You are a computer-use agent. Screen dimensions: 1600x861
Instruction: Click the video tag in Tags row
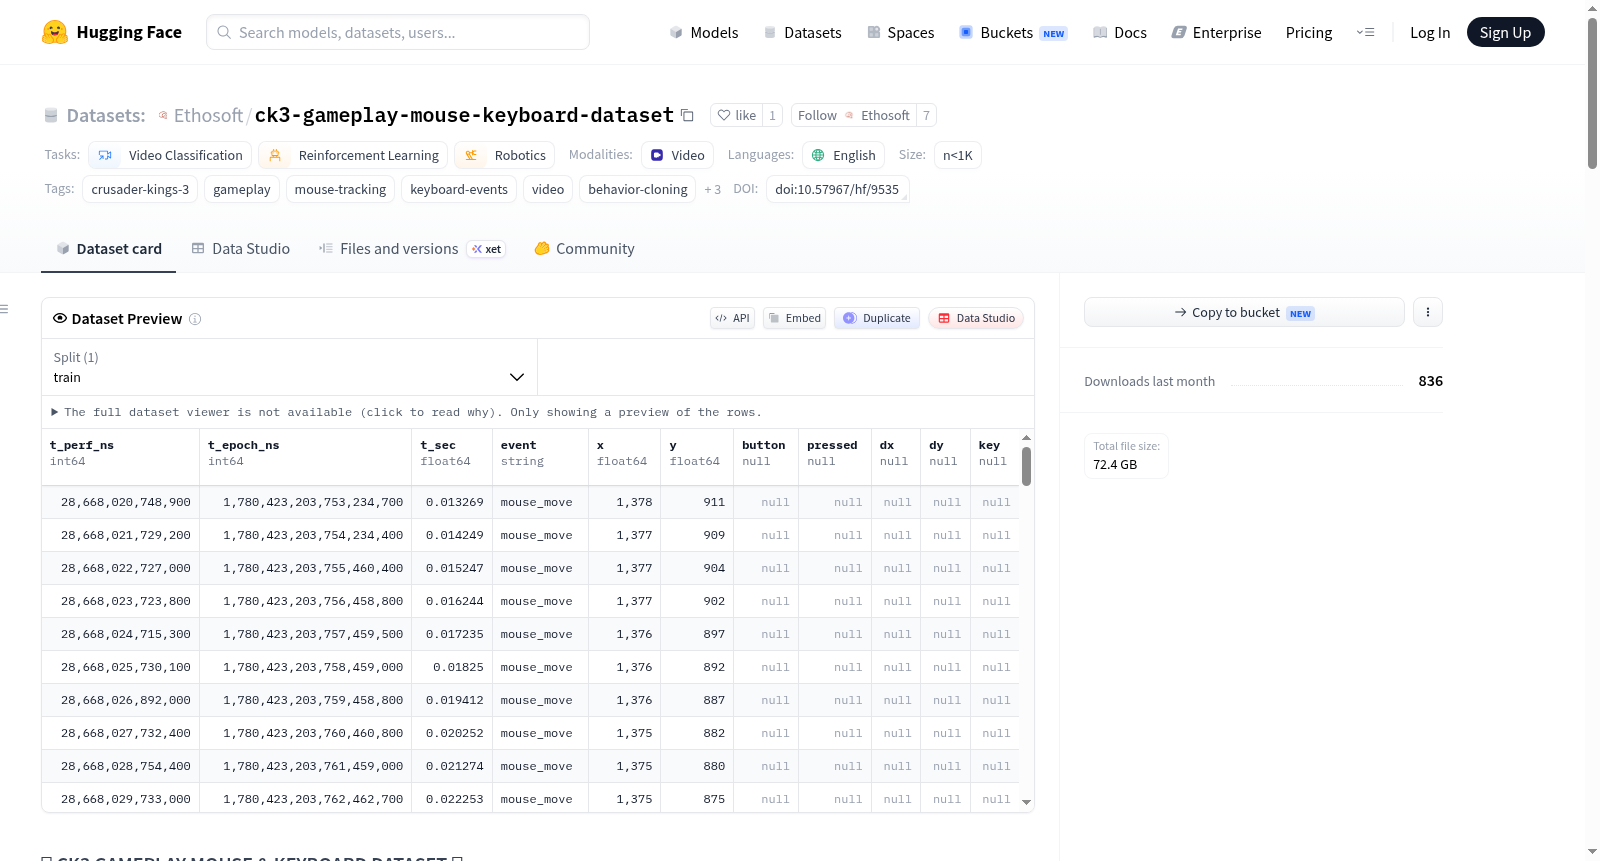point(548,189)
